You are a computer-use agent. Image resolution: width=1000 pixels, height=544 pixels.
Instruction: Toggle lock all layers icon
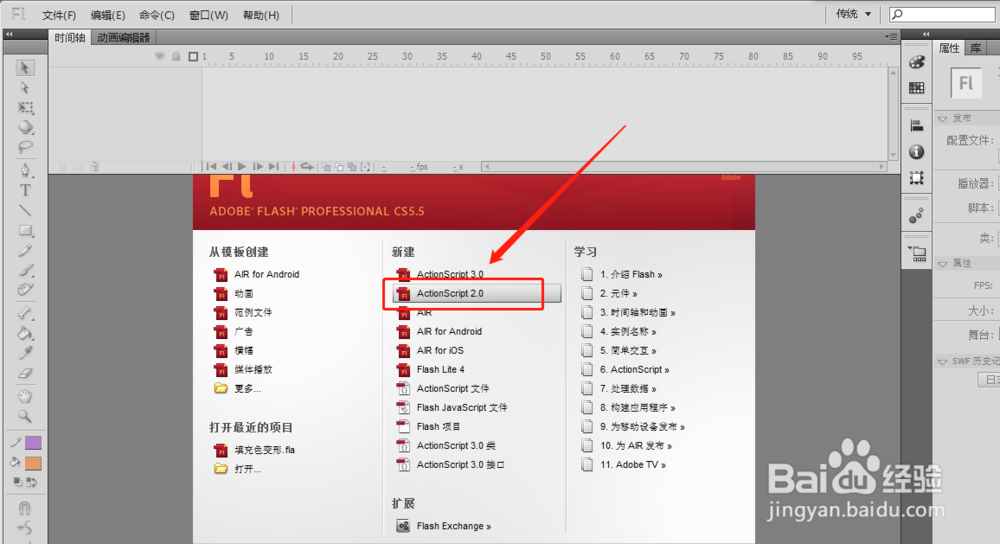pos(176,56)
